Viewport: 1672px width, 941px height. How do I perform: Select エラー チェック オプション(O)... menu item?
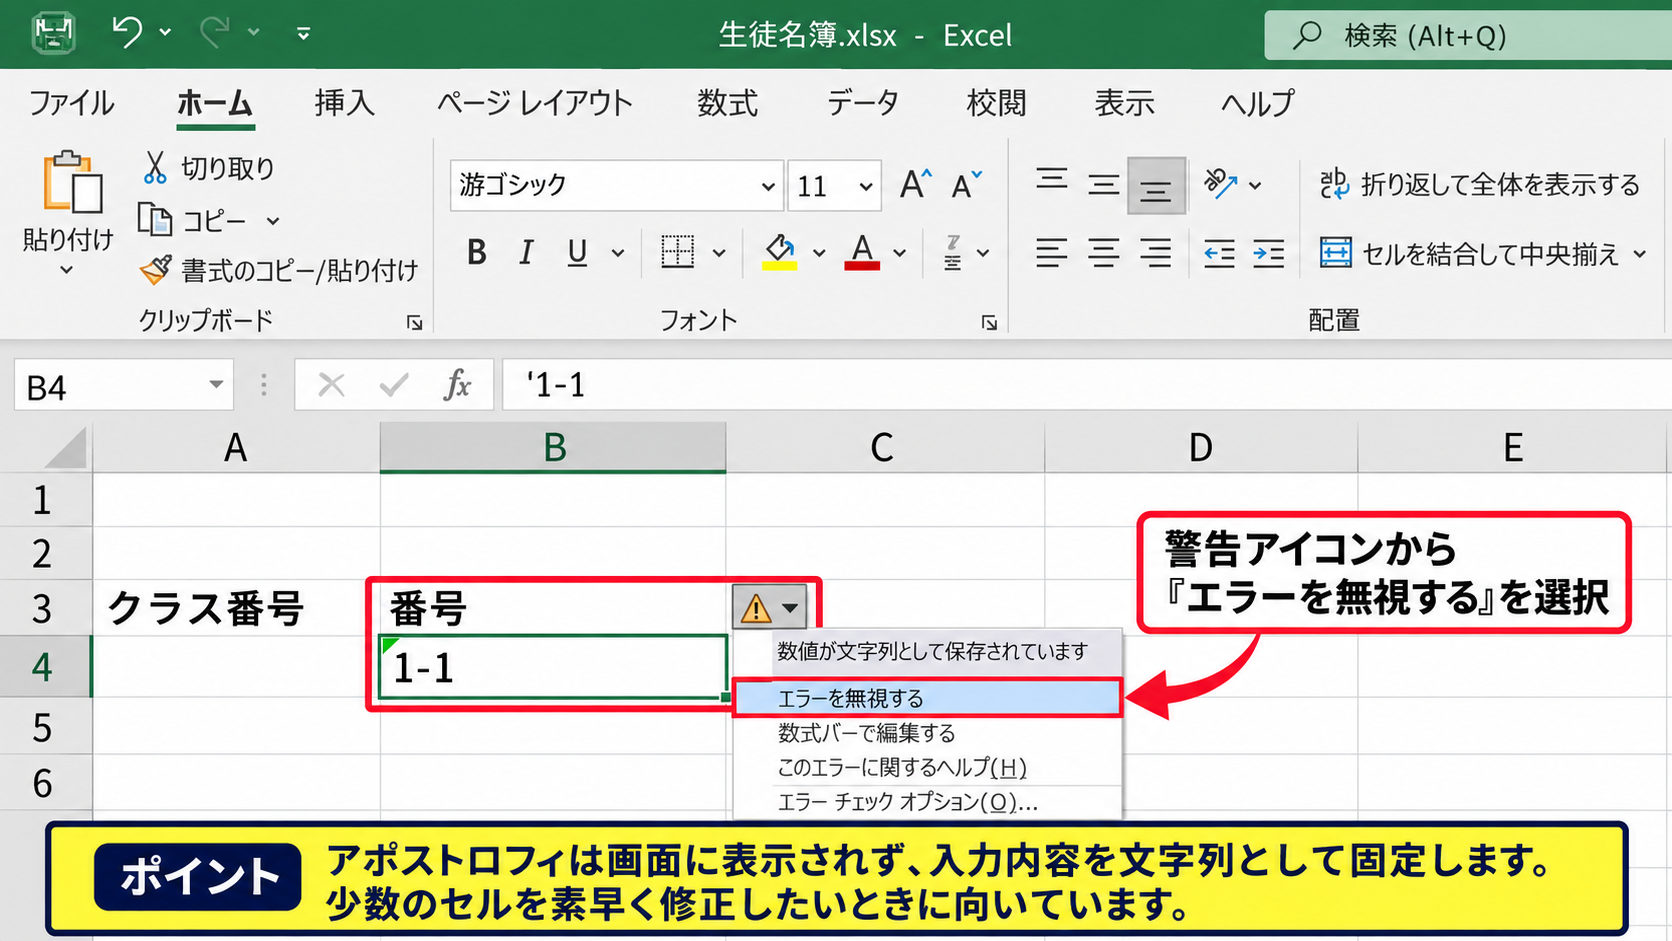click(928, 802)
